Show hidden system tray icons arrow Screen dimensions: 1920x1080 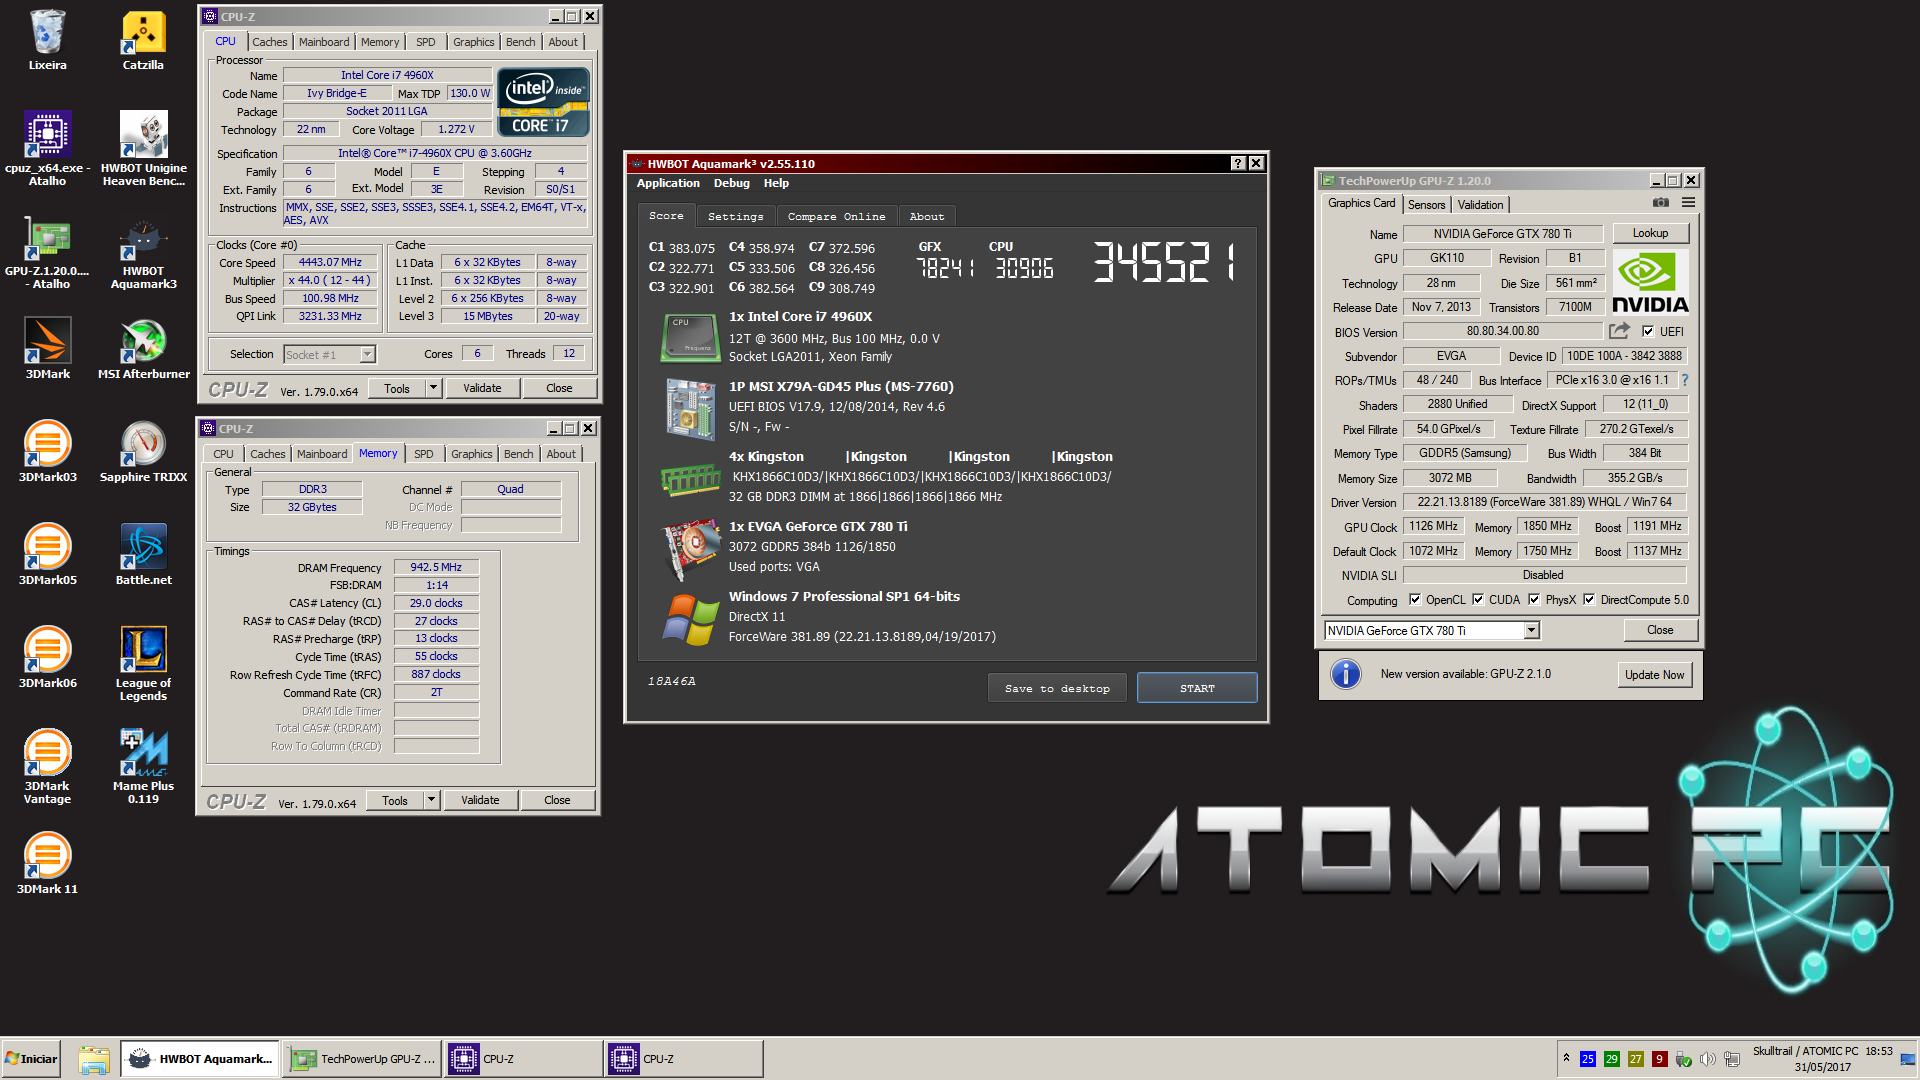click(1566, 1058)
